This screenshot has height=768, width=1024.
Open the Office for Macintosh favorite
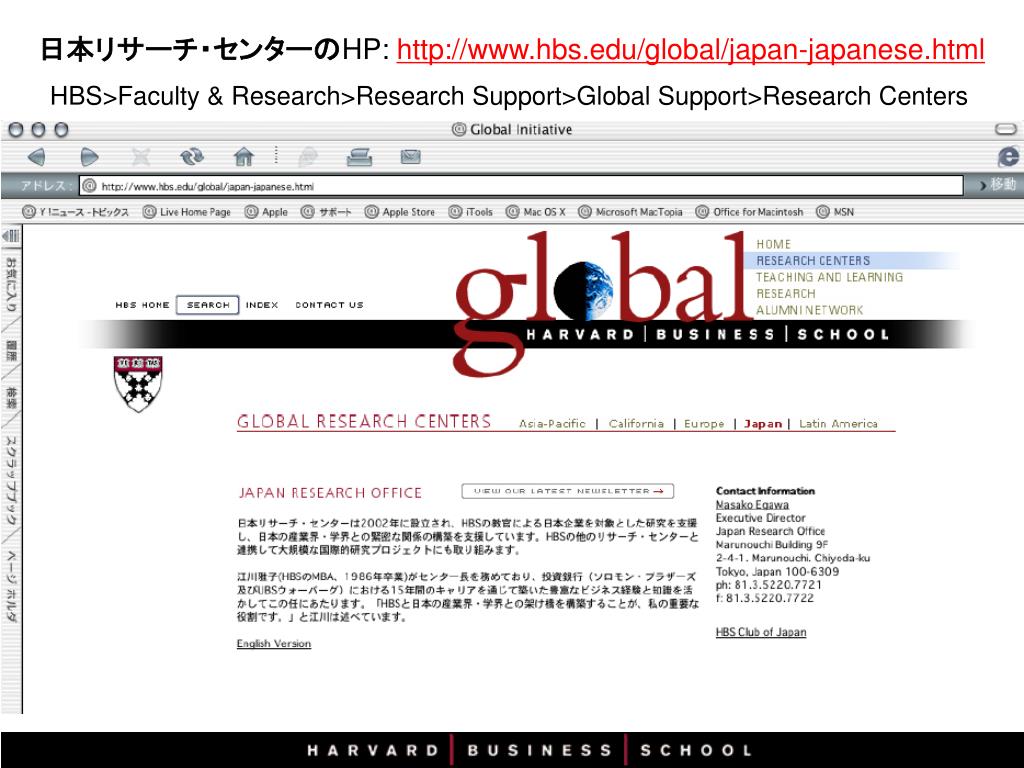[750, 212]
